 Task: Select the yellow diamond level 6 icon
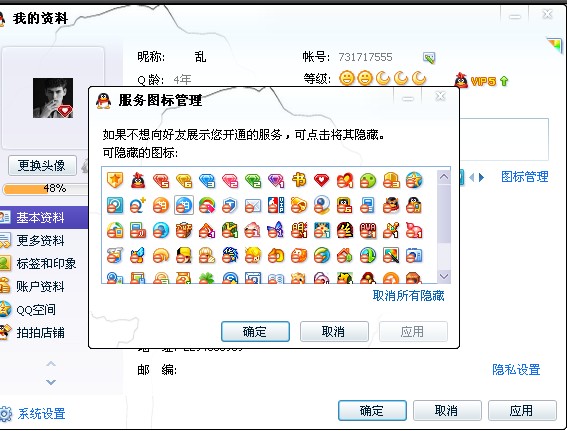click(184, 180)
